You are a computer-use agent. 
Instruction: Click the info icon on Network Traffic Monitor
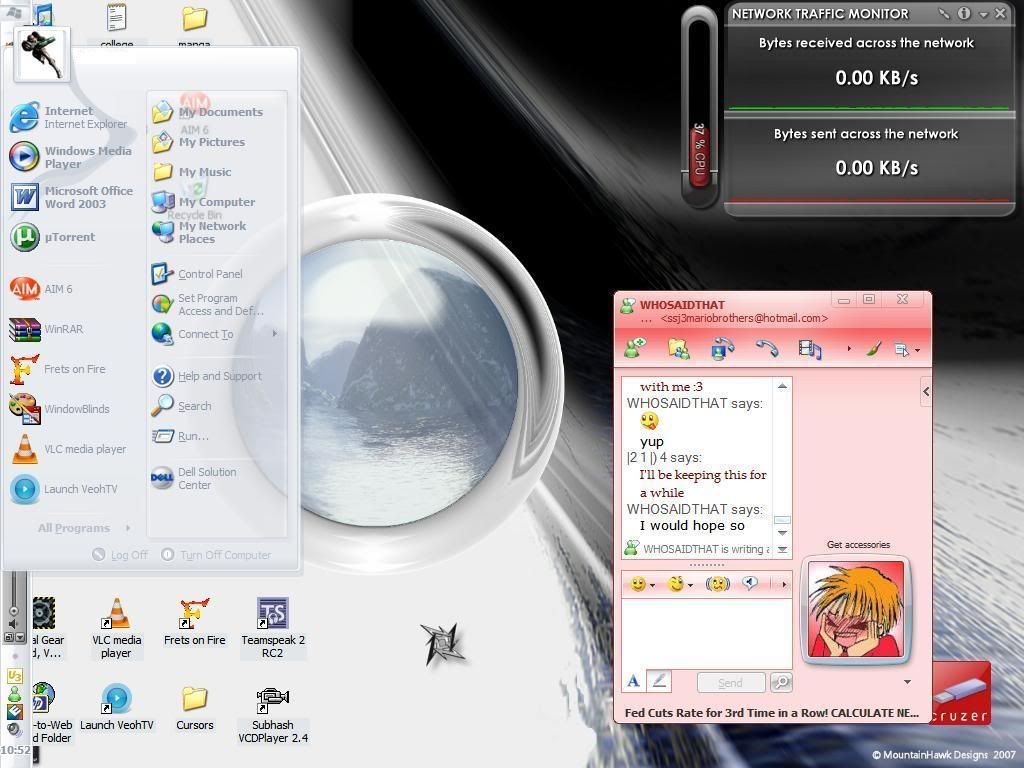coord(964,14)
